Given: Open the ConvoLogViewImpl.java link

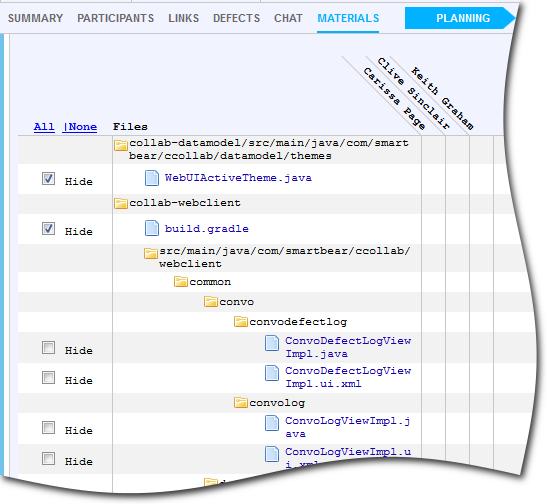Looking at the screenshot, I should point(347,427).
